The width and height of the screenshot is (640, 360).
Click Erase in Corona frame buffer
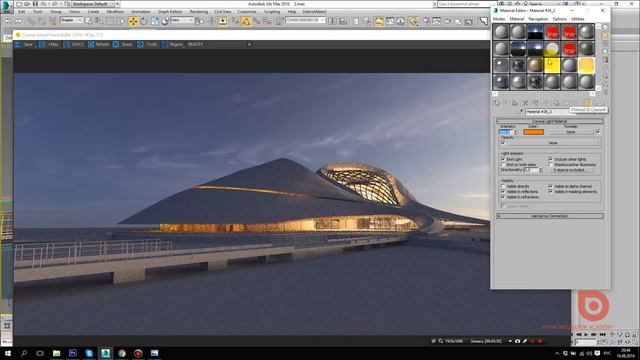(x=123, y=44)
